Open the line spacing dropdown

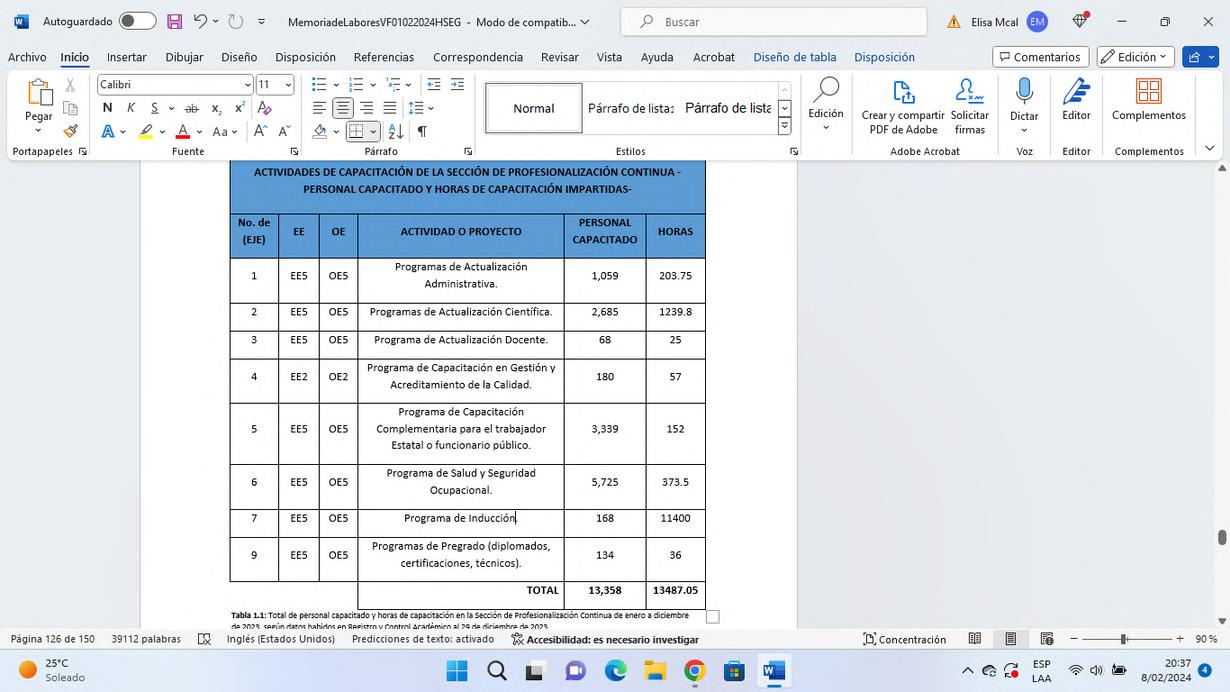[429, 108]
